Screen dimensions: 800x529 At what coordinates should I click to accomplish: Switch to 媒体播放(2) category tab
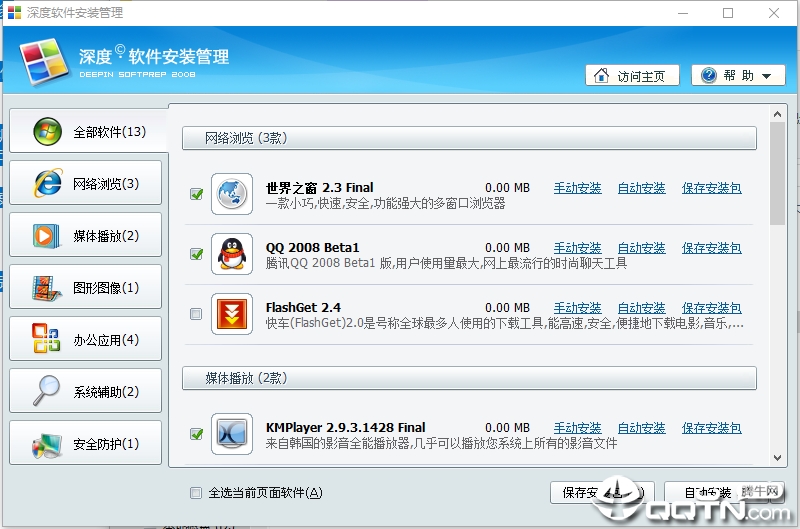(x=85, y=235)
